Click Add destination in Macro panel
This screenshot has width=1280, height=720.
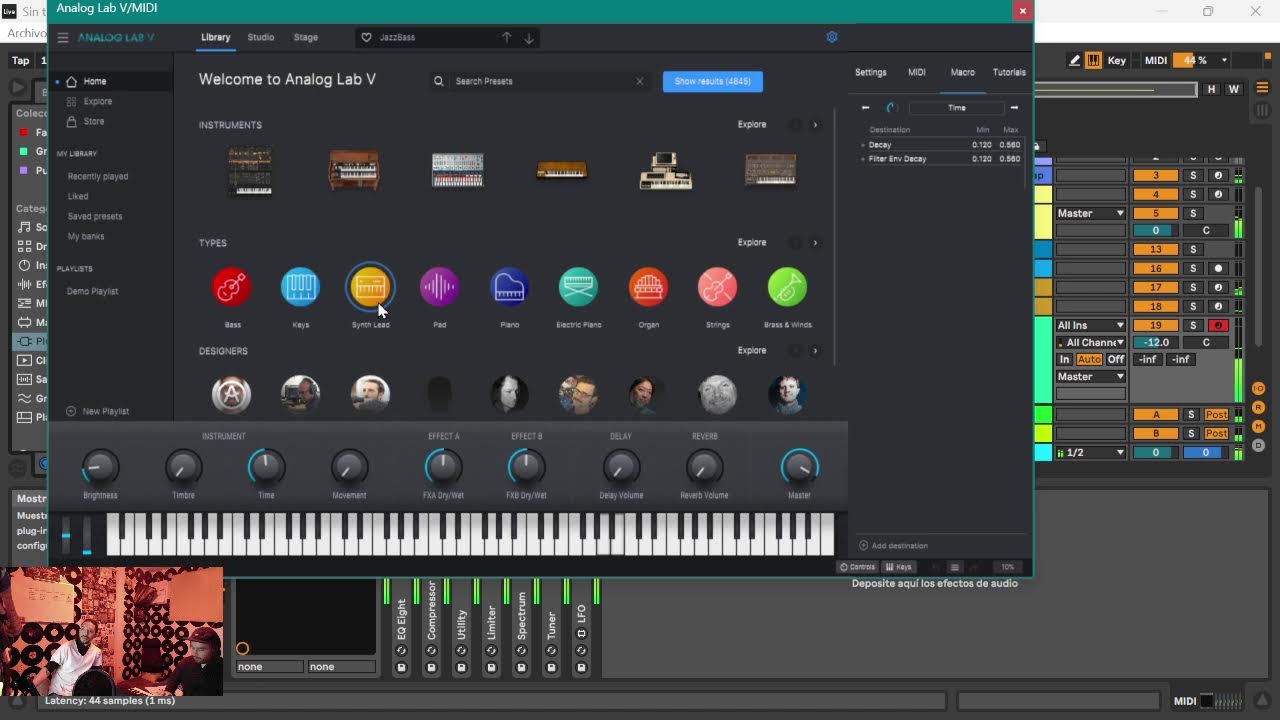click(x=894, y=546)
